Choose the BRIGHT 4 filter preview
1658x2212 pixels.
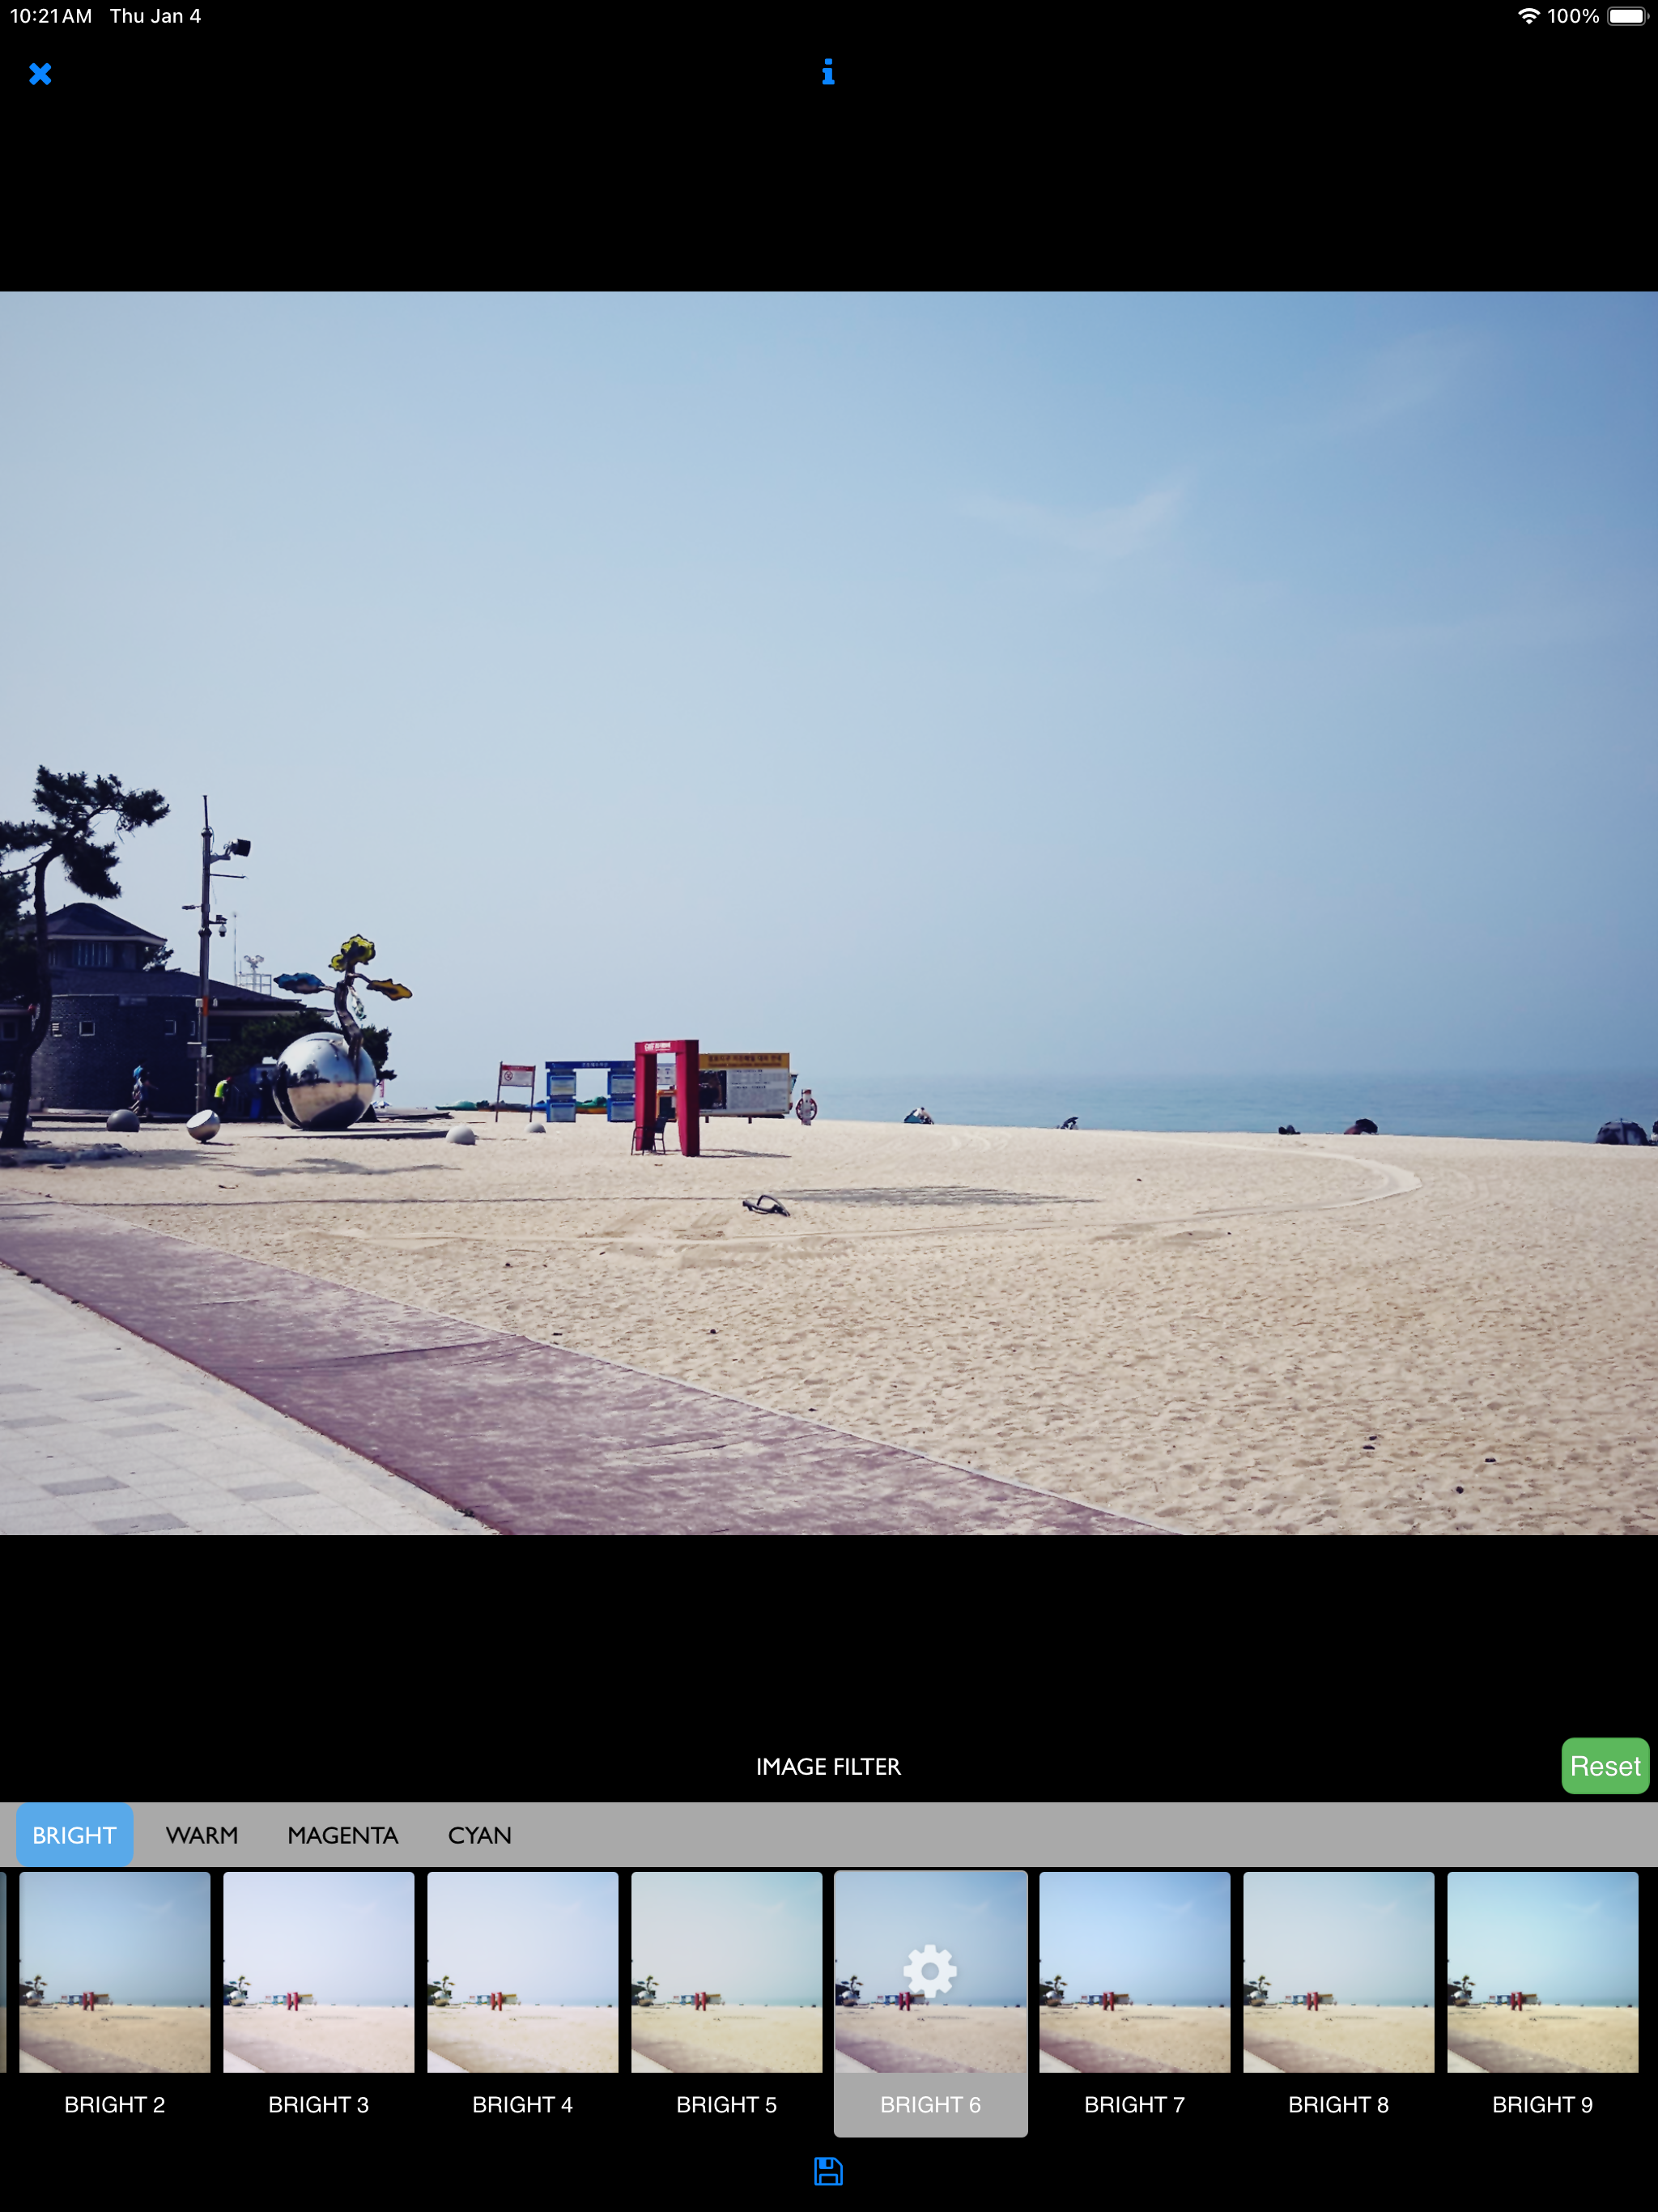pyautogui.click(x=523, y=1972)
